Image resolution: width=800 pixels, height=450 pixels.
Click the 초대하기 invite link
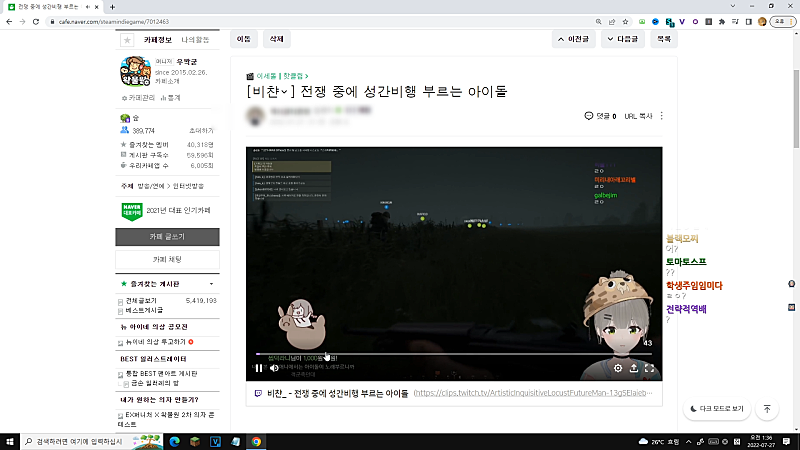[202, 131]
